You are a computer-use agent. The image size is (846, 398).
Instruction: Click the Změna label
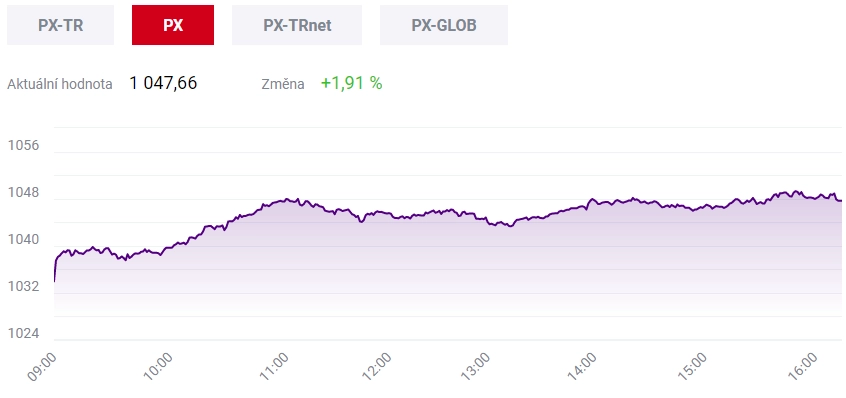[x=283, y=84]
